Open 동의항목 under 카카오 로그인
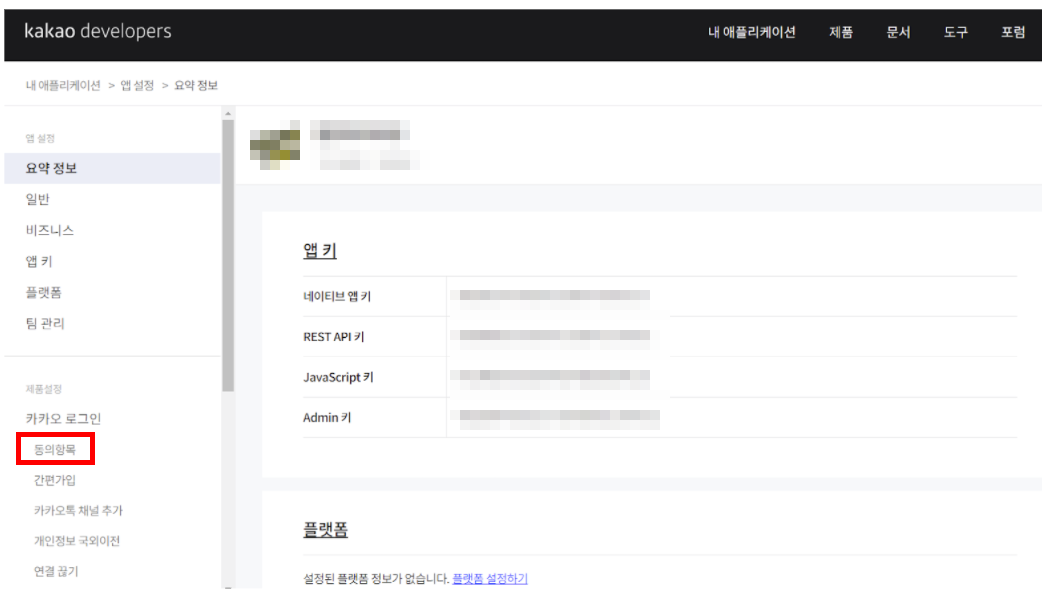The width and height of the screenshot is (1042, 598). pyautogui.click(x=55, y=449)
